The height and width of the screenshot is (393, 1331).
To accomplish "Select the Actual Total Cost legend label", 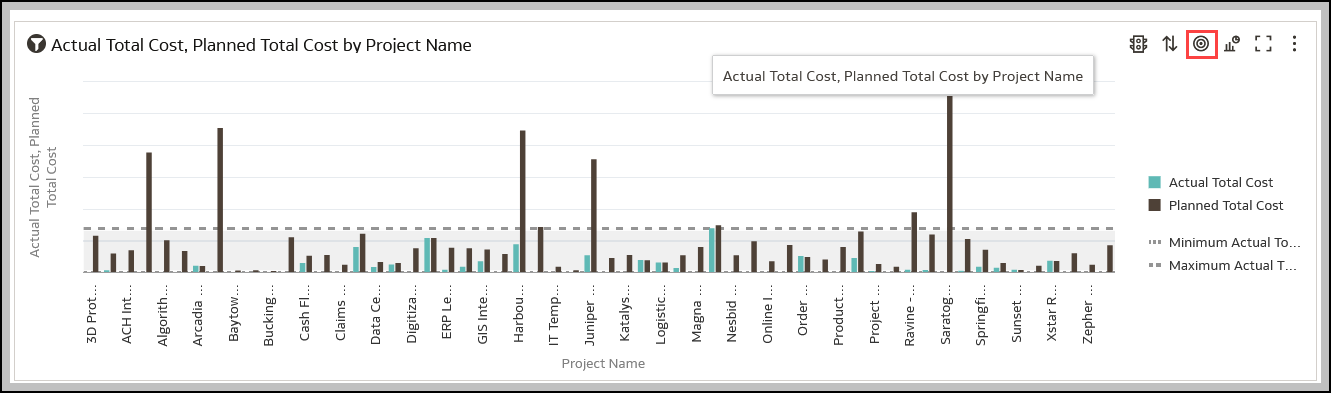I will tap(1221, 182).
